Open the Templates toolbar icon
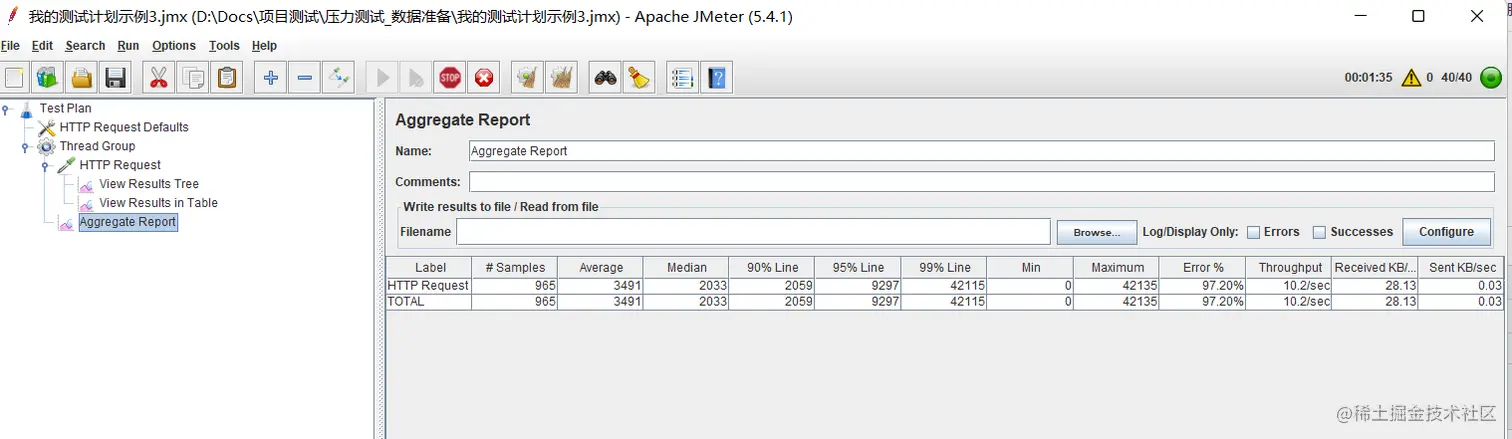This screenshot has height=439, width=1512. point(48,77)
